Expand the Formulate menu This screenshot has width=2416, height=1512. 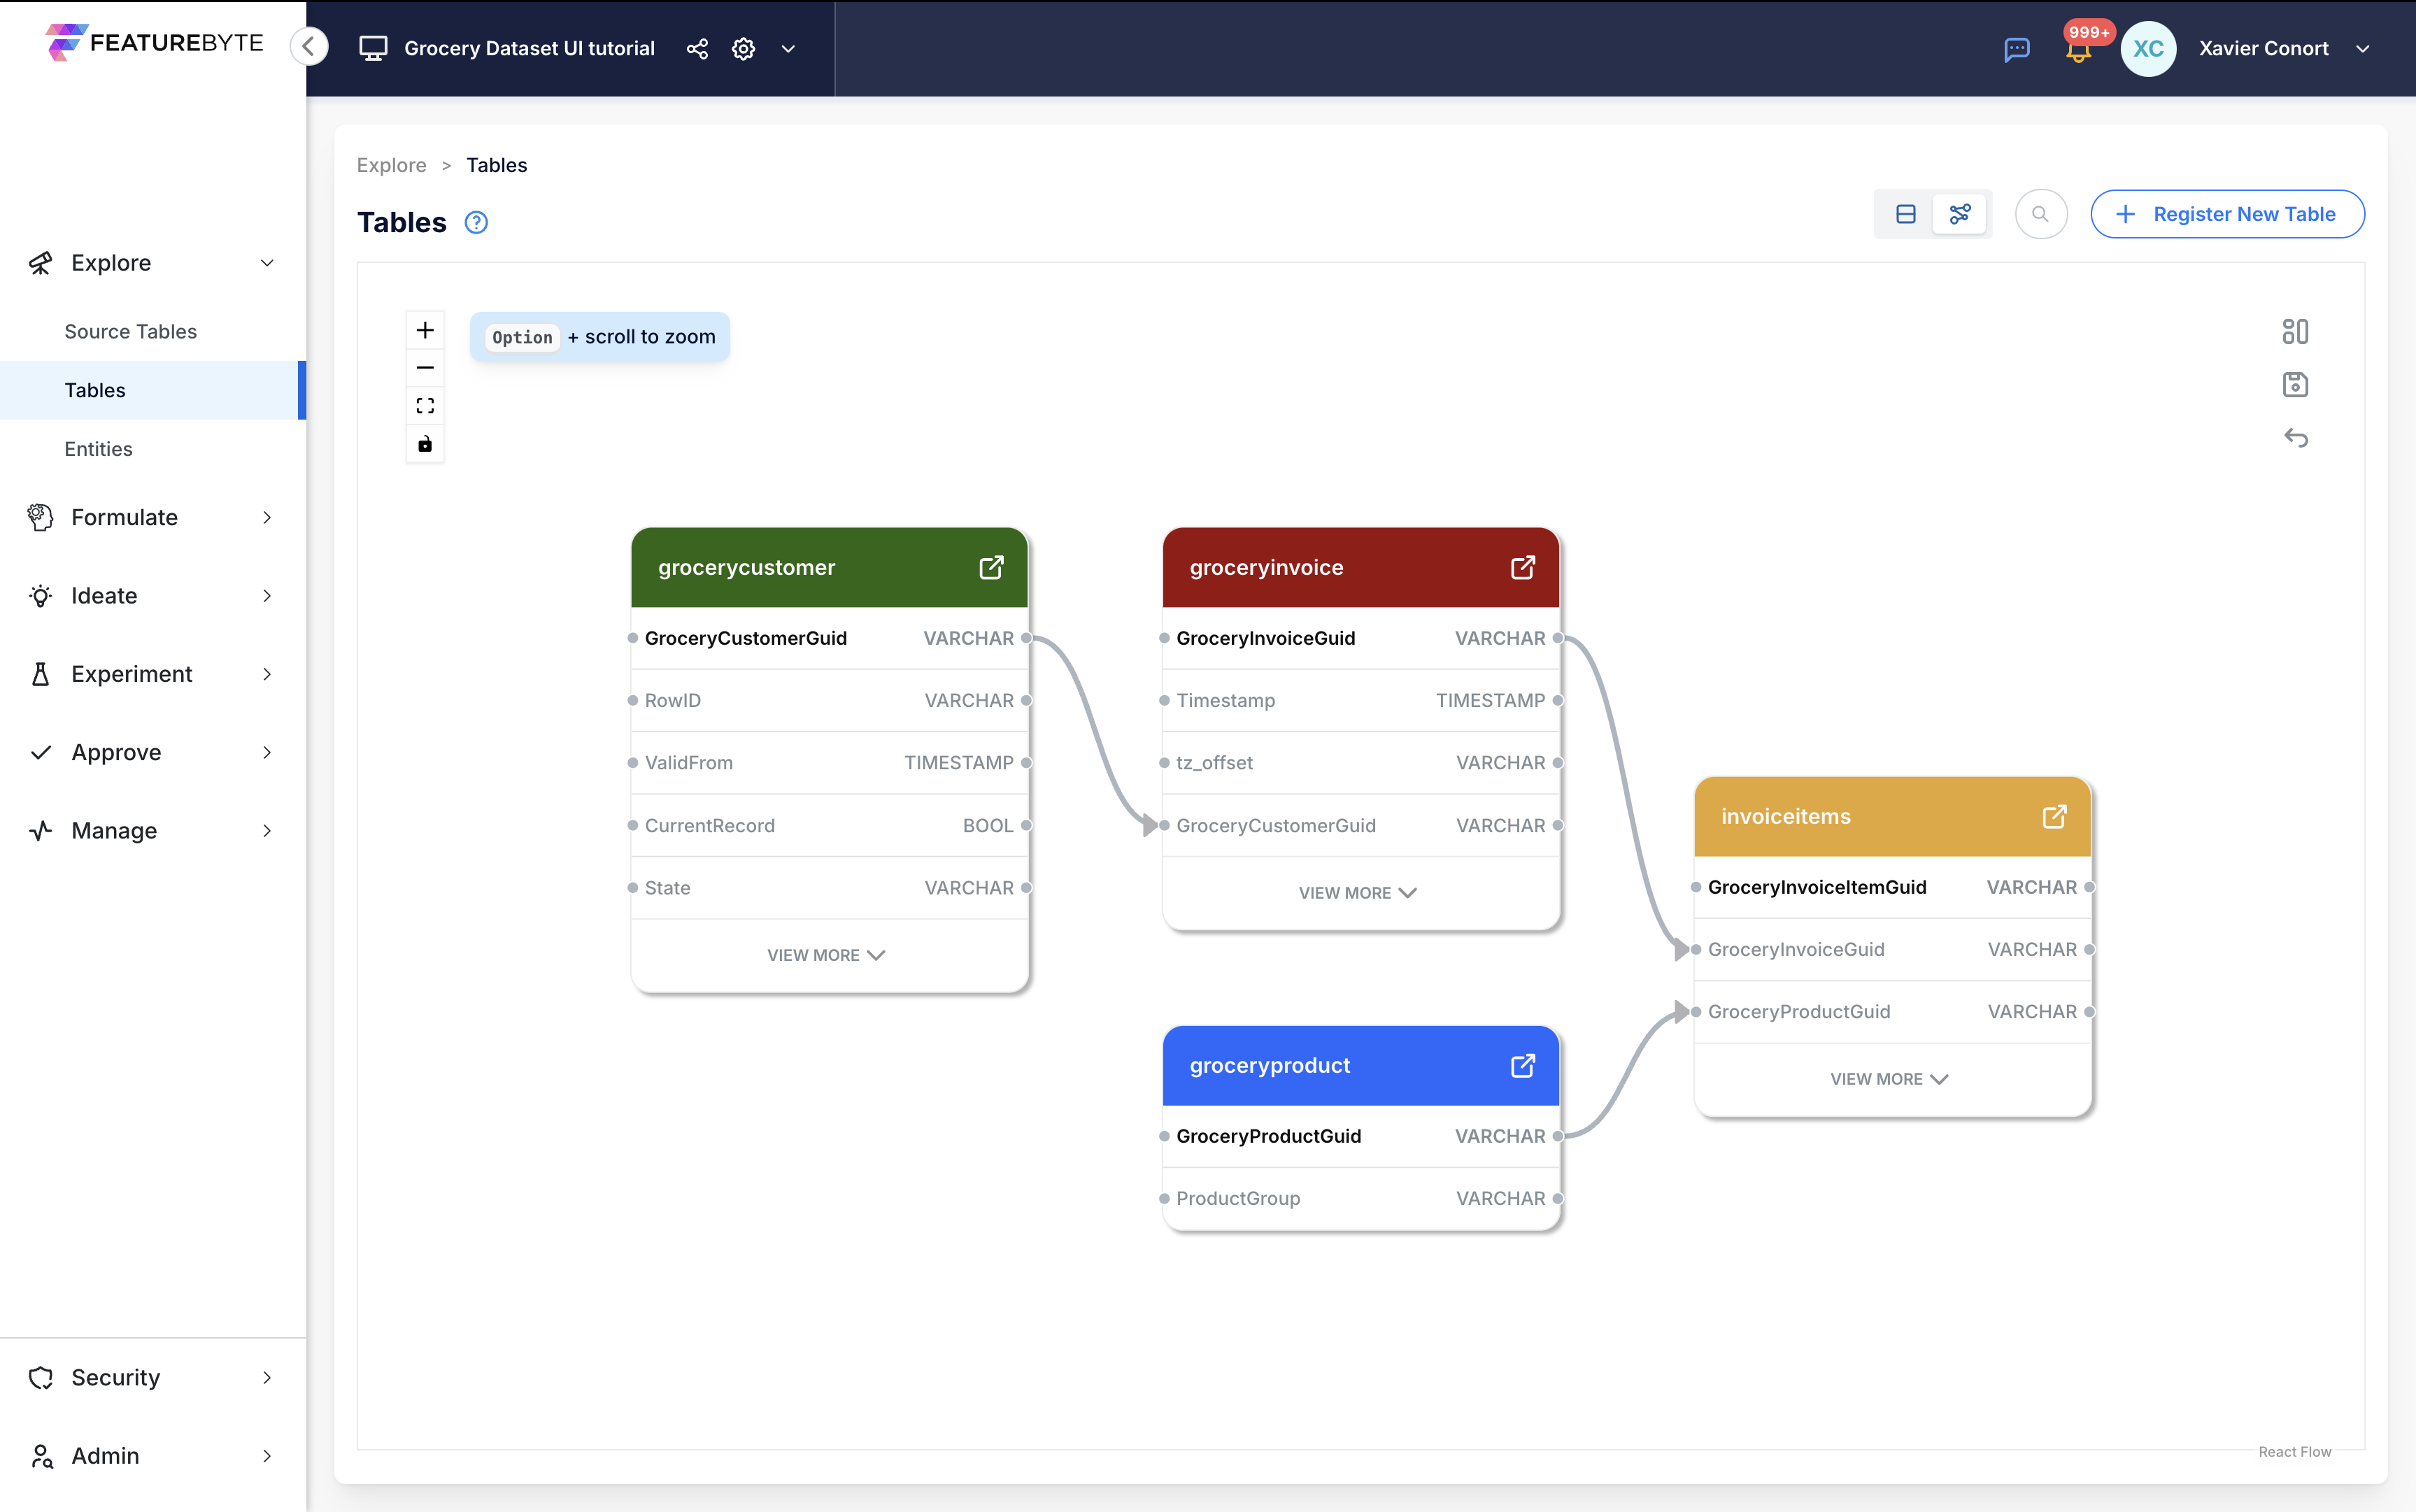pos(152,517)
